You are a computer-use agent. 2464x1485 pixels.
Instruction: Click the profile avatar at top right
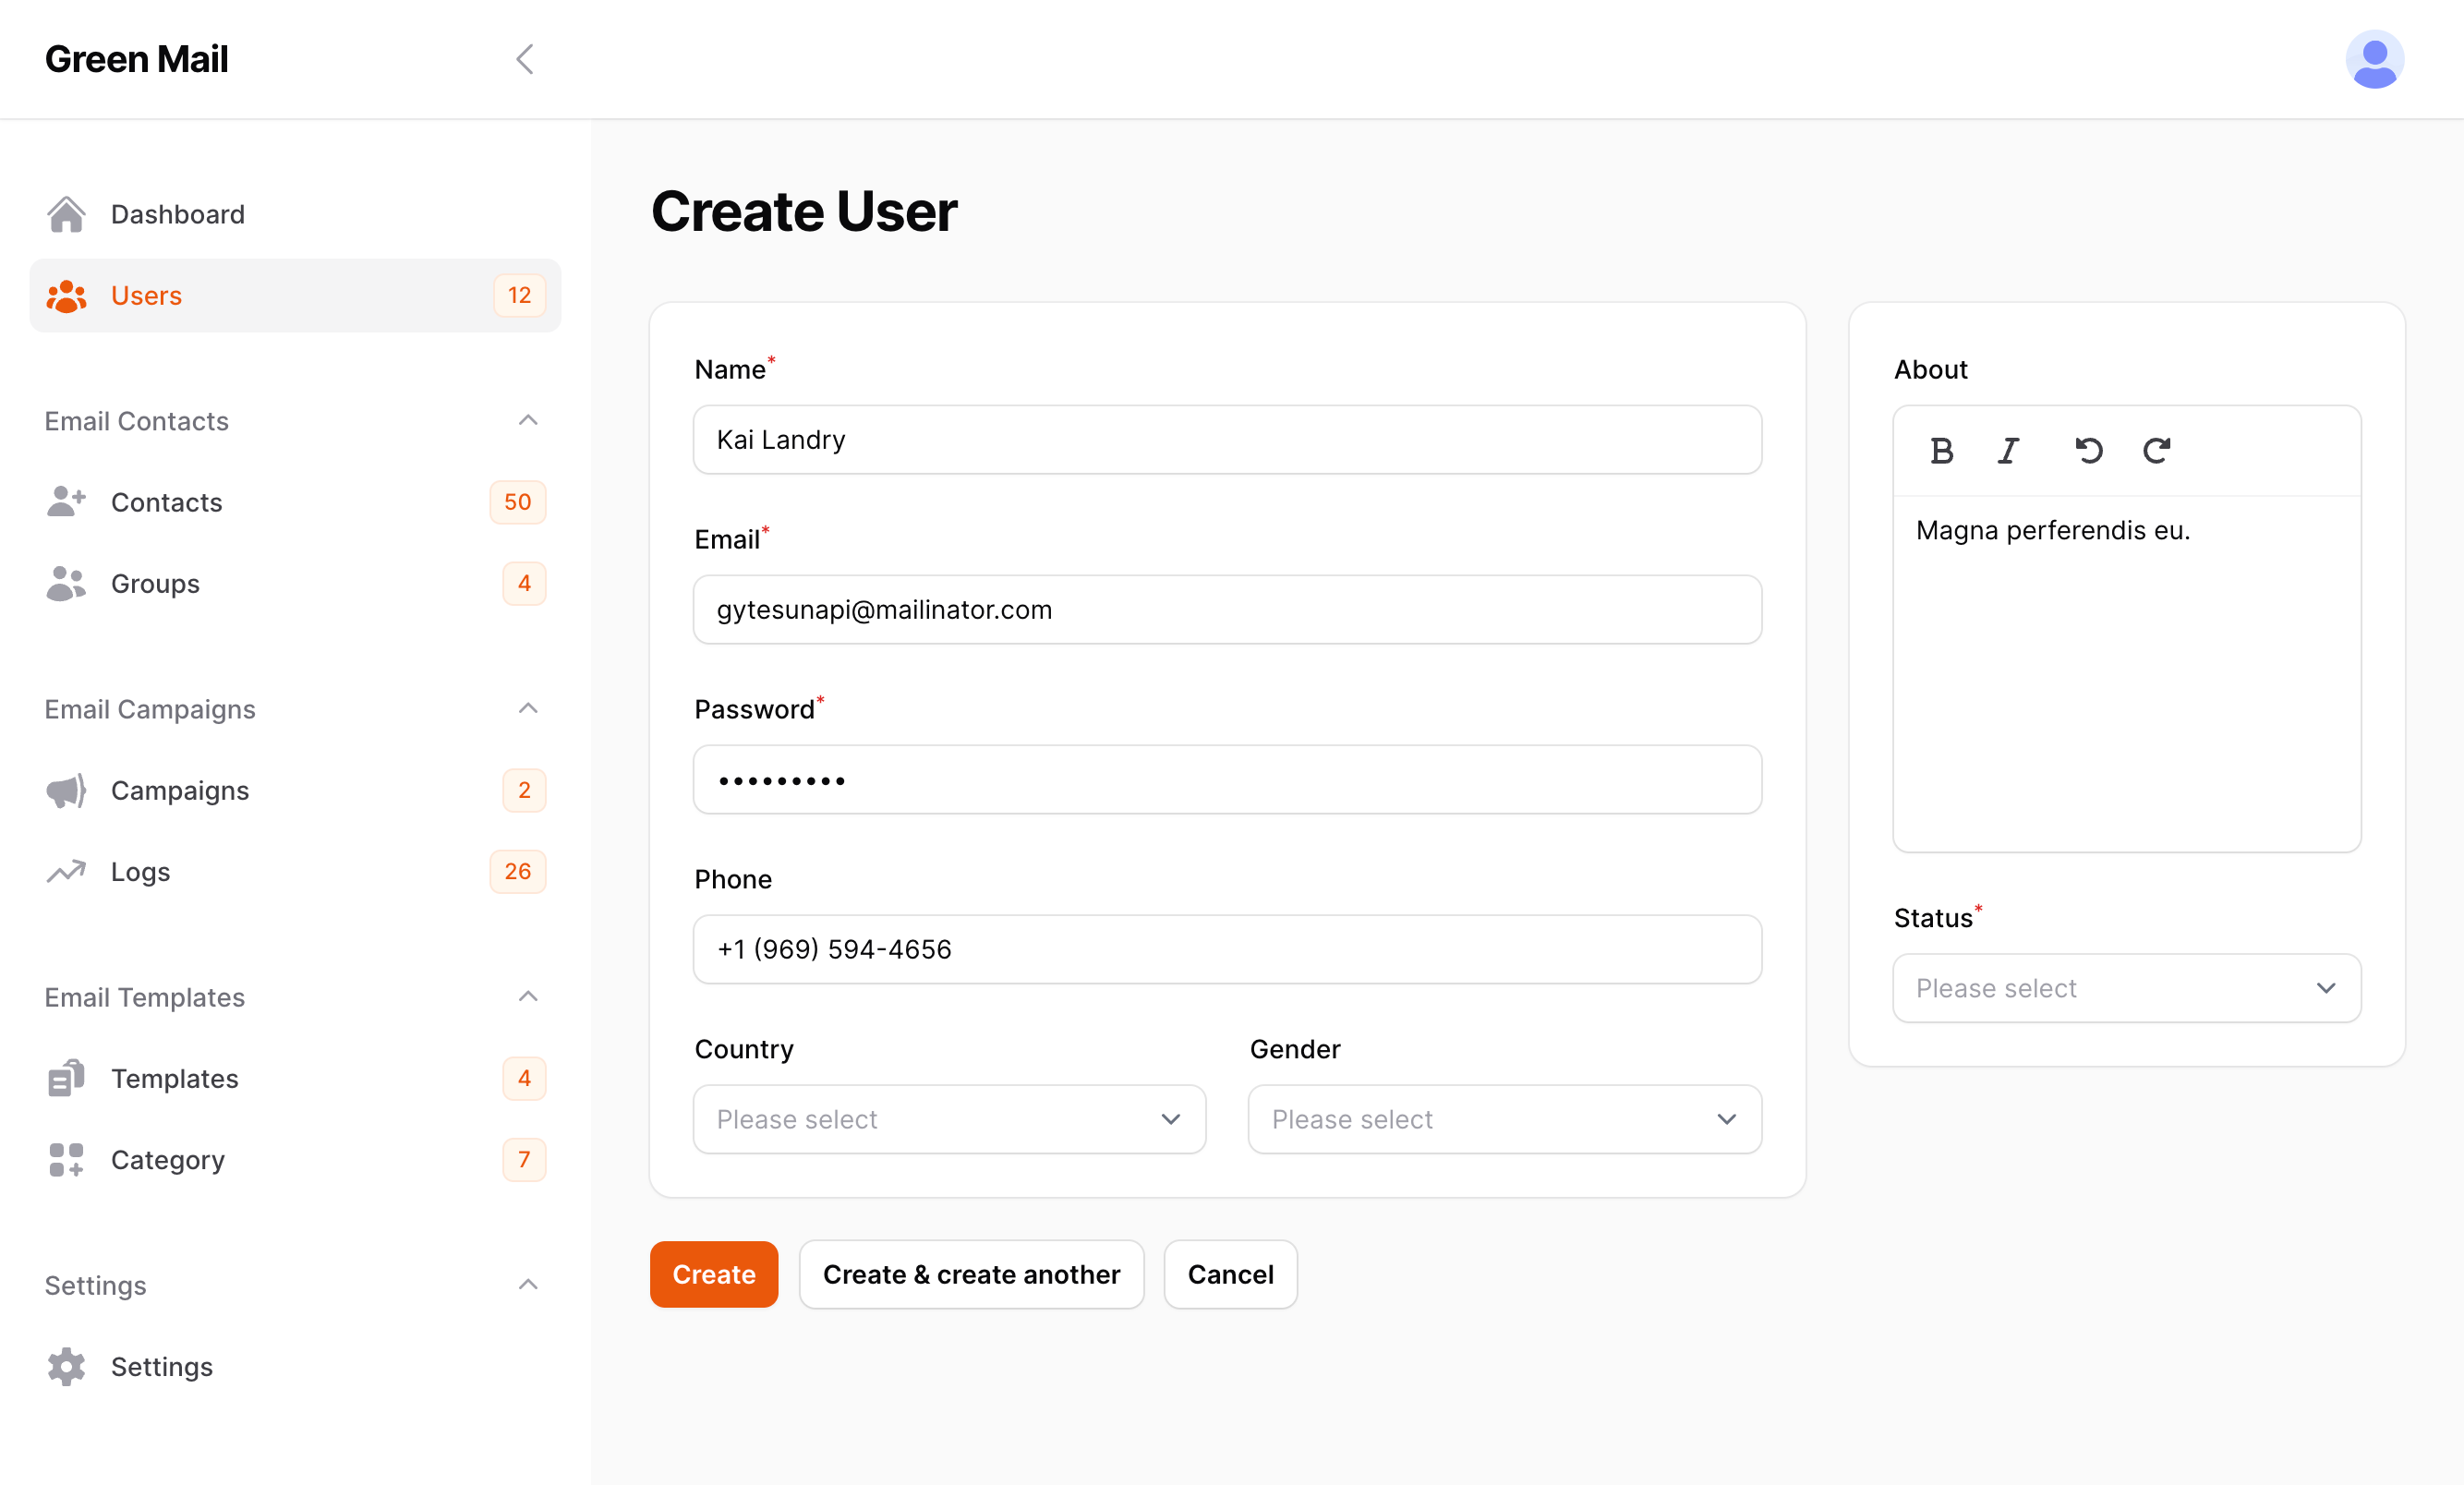(2374, 59)
